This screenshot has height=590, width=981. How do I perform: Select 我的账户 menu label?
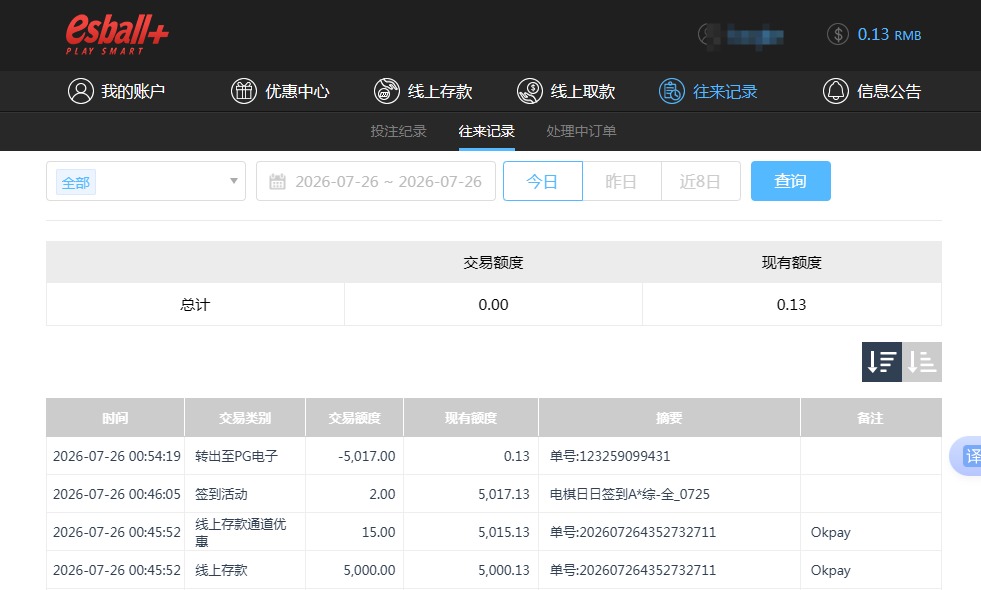133,91
